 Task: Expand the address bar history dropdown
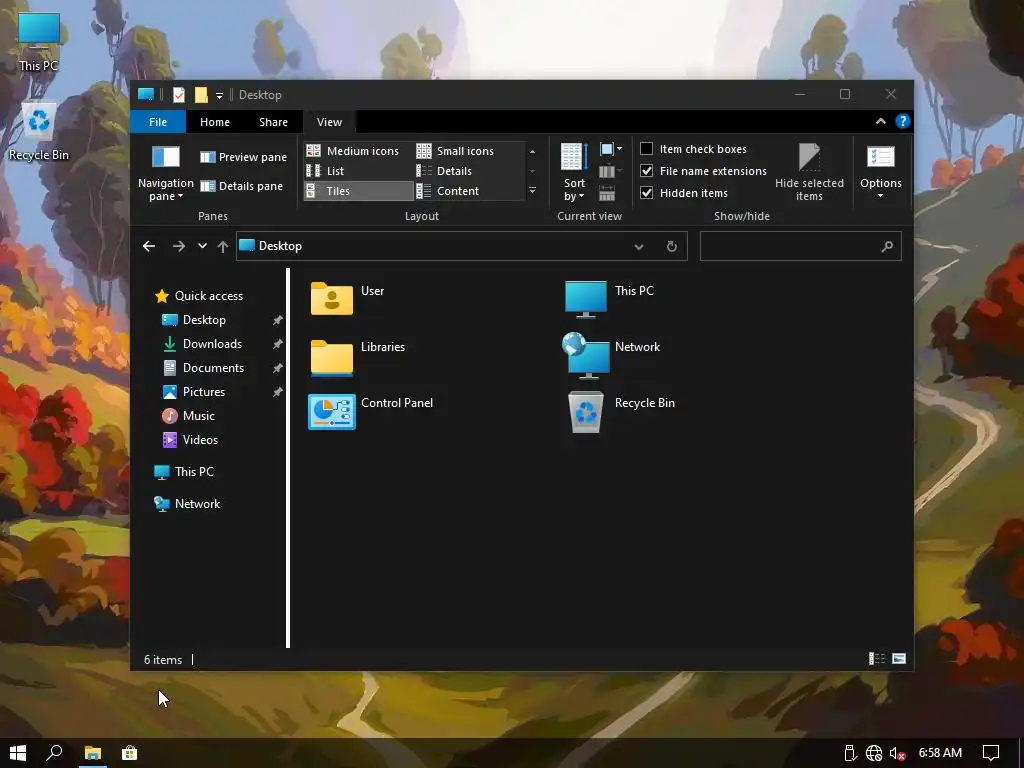639,246
